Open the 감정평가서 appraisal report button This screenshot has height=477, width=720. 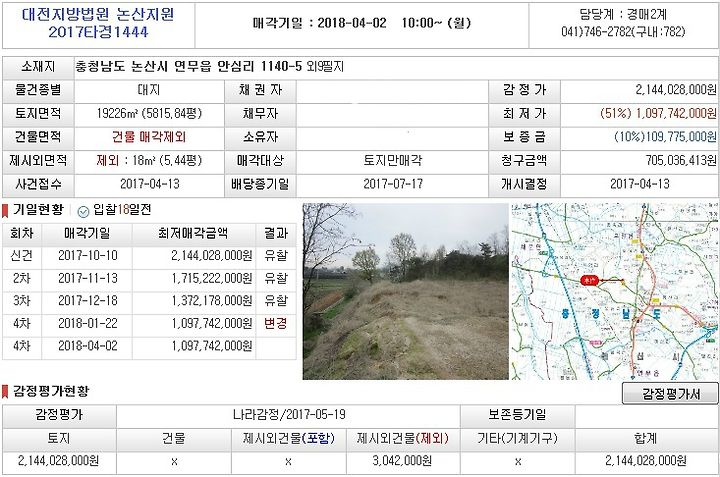pyautogui.click(x=670, y=393)
